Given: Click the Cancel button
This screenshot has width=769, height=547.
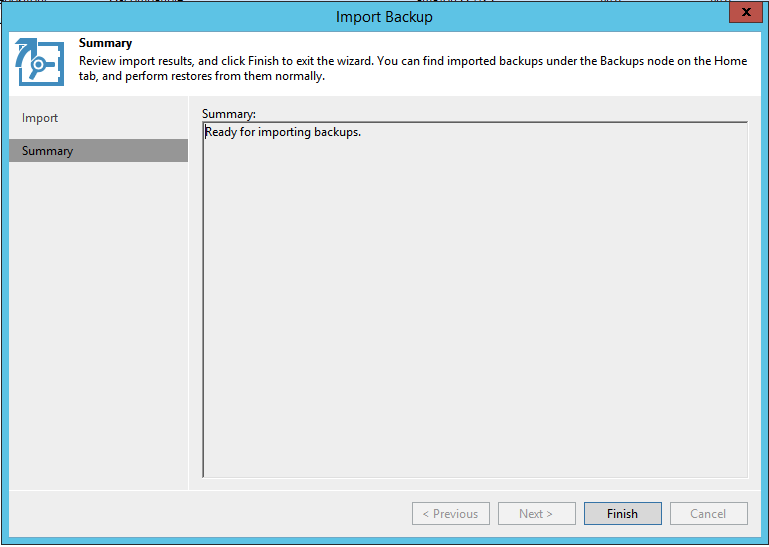Looking at the screenshot, I should (708, 514).
